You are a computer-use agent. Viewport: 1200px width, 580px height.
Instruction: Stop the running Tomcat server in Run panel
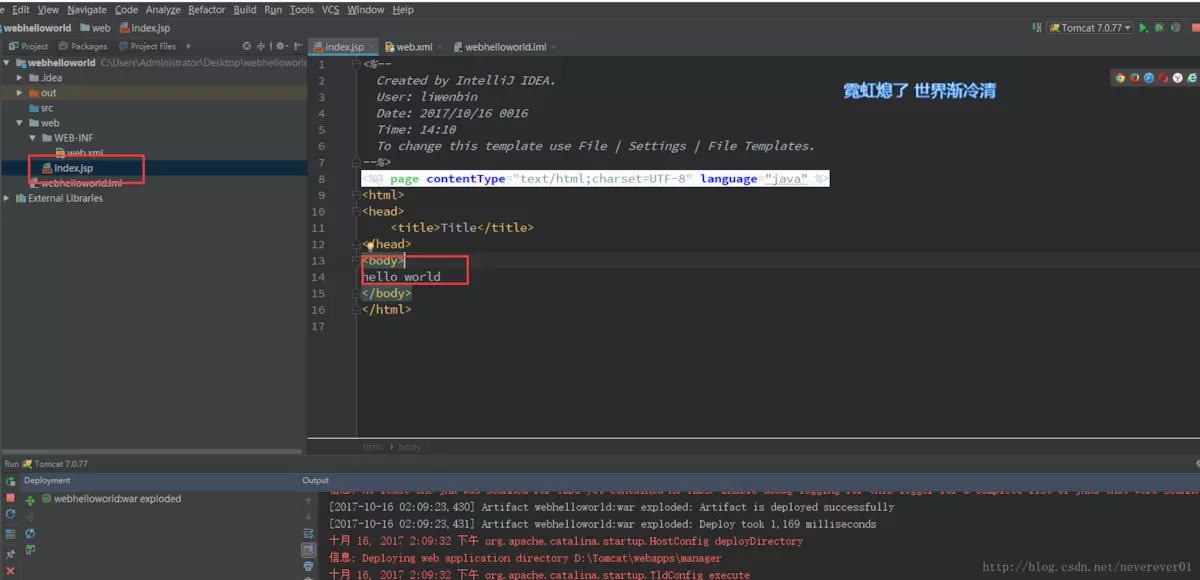pos(10,497)
